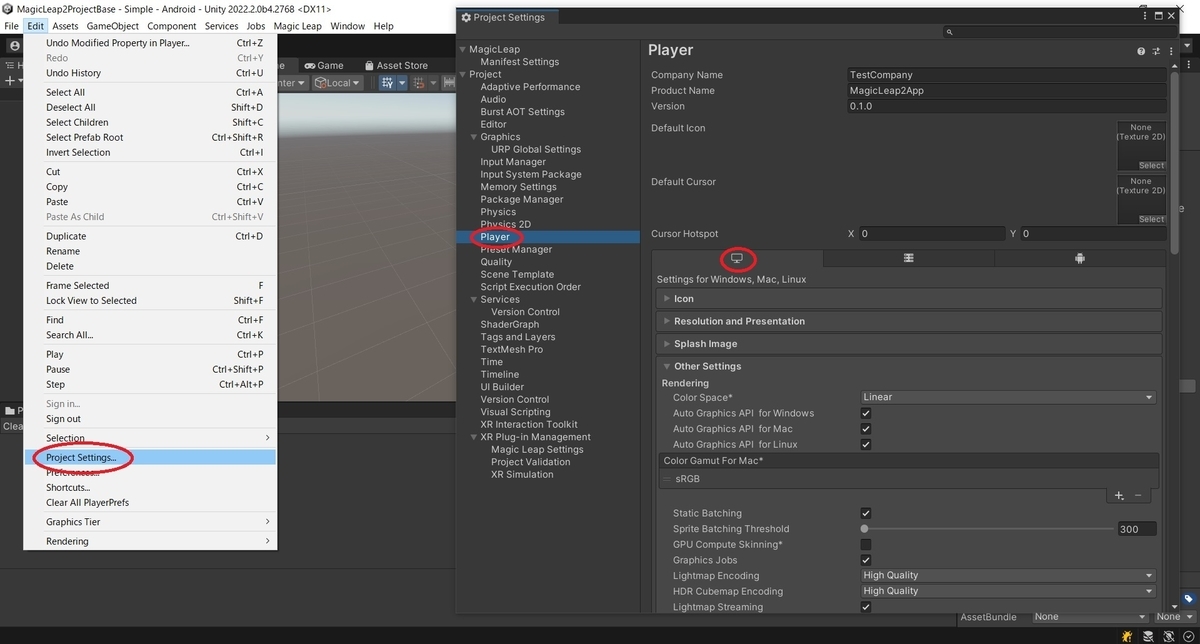
Task: Enable GPU Compute Skinning checkbox
Action: pyautogui.click(x=866, y=544)
